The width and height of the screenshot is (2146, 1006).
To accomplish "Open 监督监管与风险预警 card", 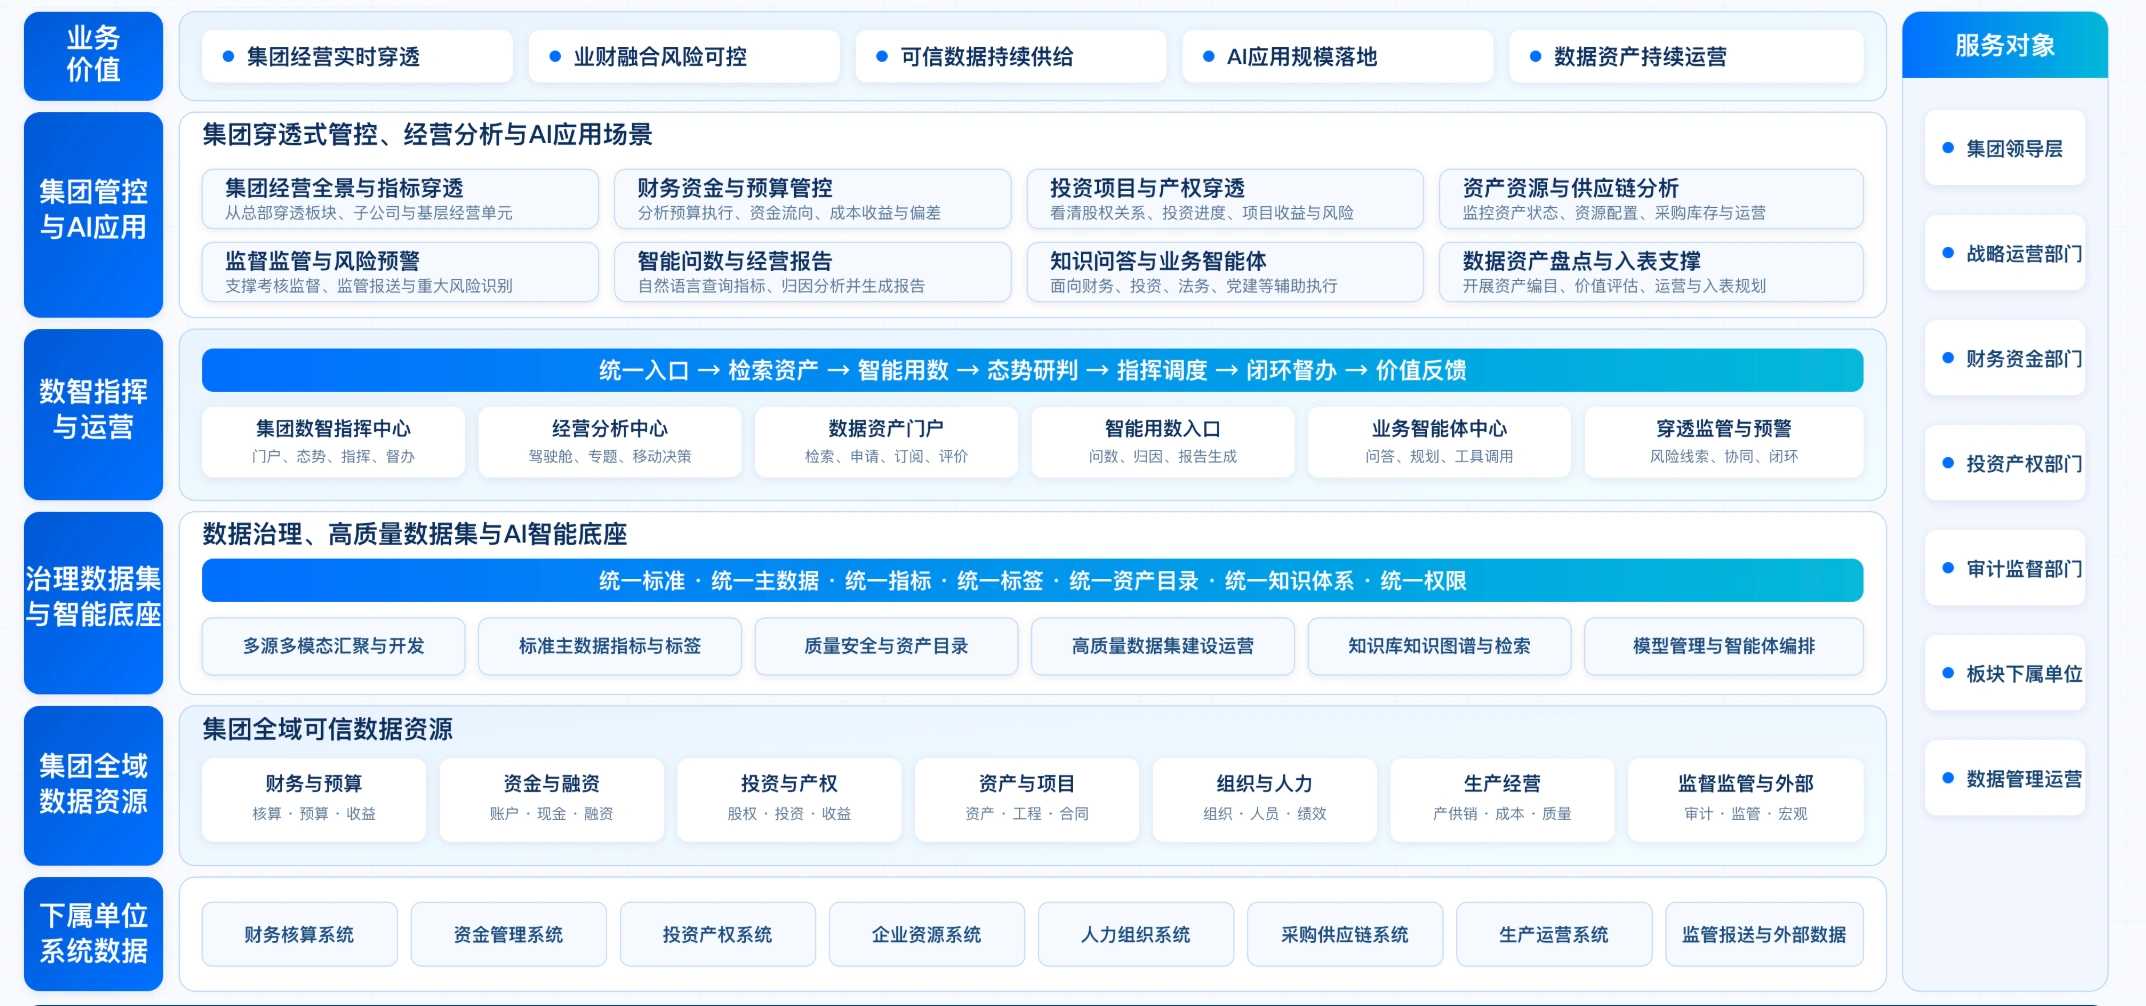I will click(400, 272).
